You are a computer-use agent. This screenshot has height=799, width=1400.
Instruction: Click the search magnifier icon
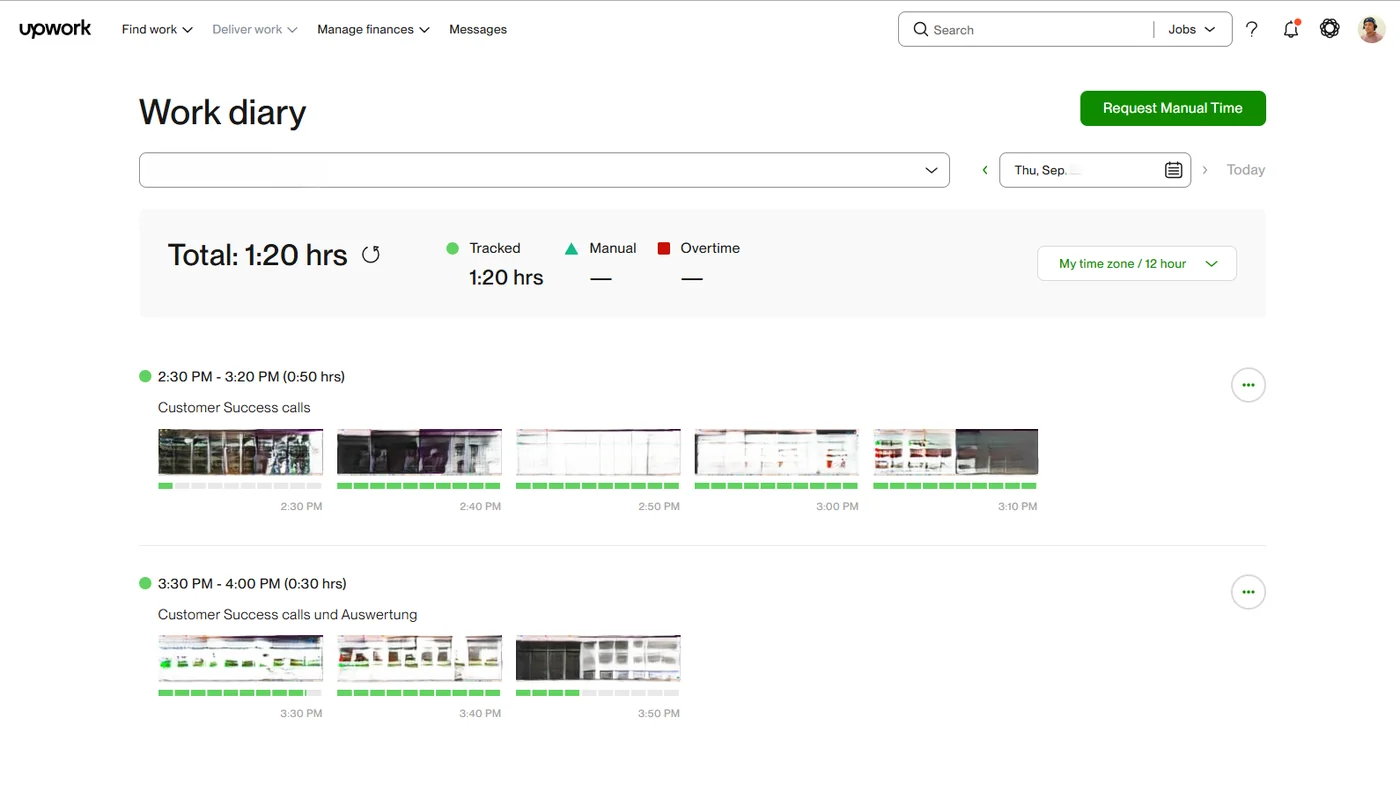click(x=921, y=30)
